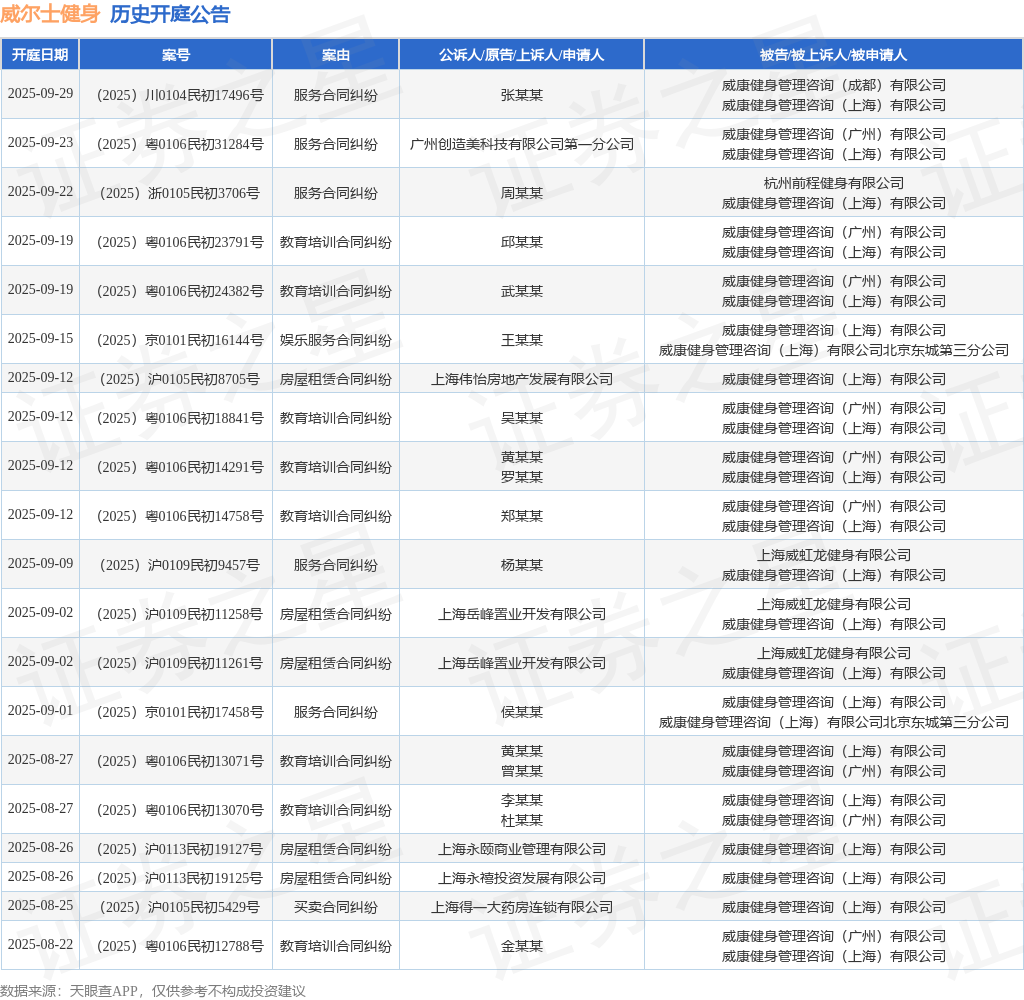Image resolution: width=1024 pixels, height=1000 pixels.
Task: Click case number (2025)粤0106民初24382号
Action: tap(180, 291)
